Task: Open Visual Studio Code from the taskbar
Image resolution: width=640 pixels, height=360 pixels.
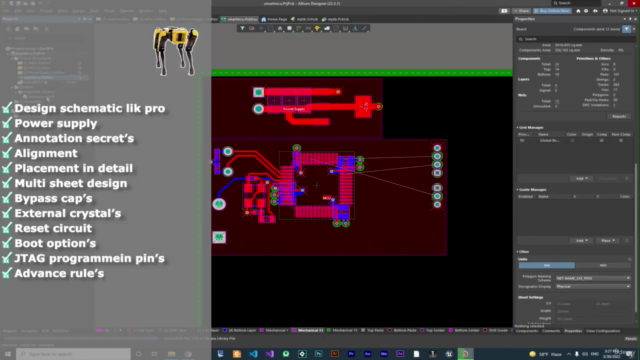Action: (x=253, y=354)
